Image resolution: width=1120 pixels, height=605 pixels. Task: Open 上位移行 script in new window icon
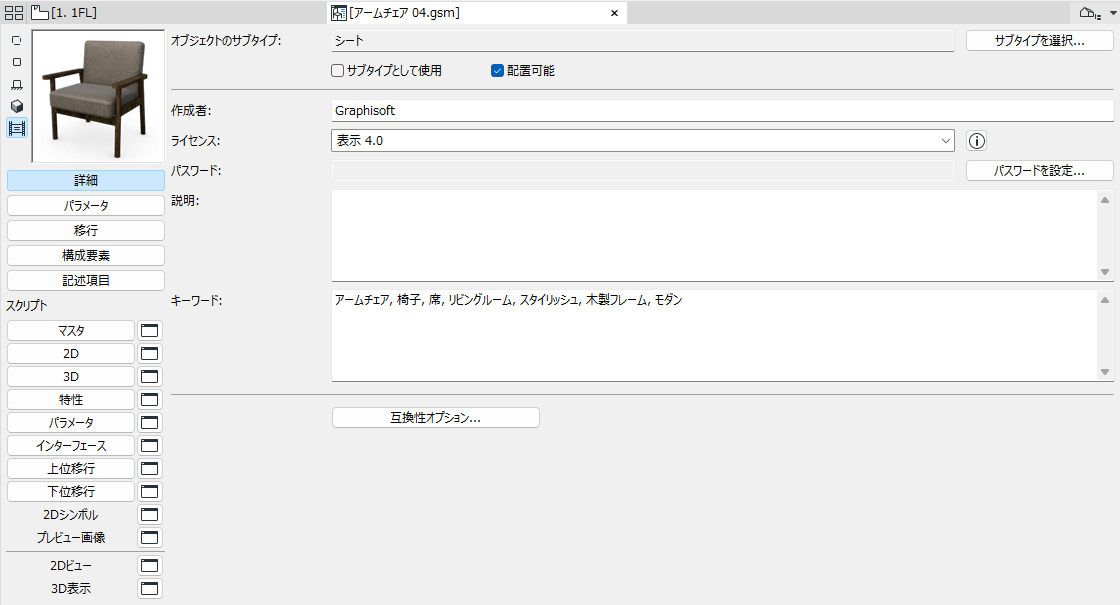149,468
